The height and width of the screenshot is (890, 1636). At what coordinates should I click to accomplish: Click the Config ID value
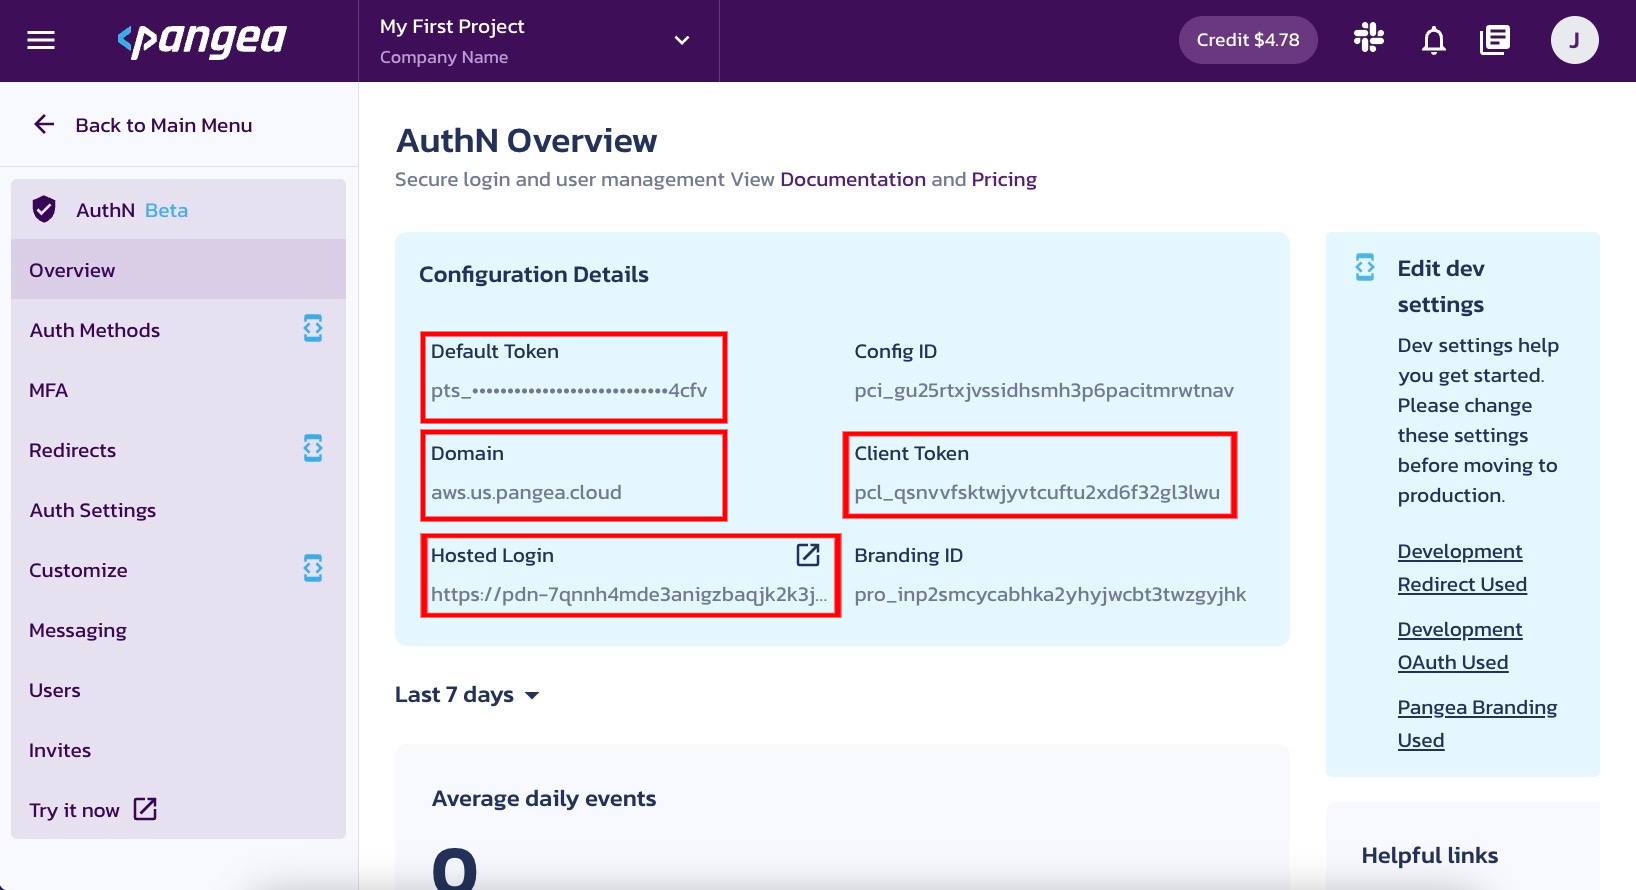[1044, 390]
